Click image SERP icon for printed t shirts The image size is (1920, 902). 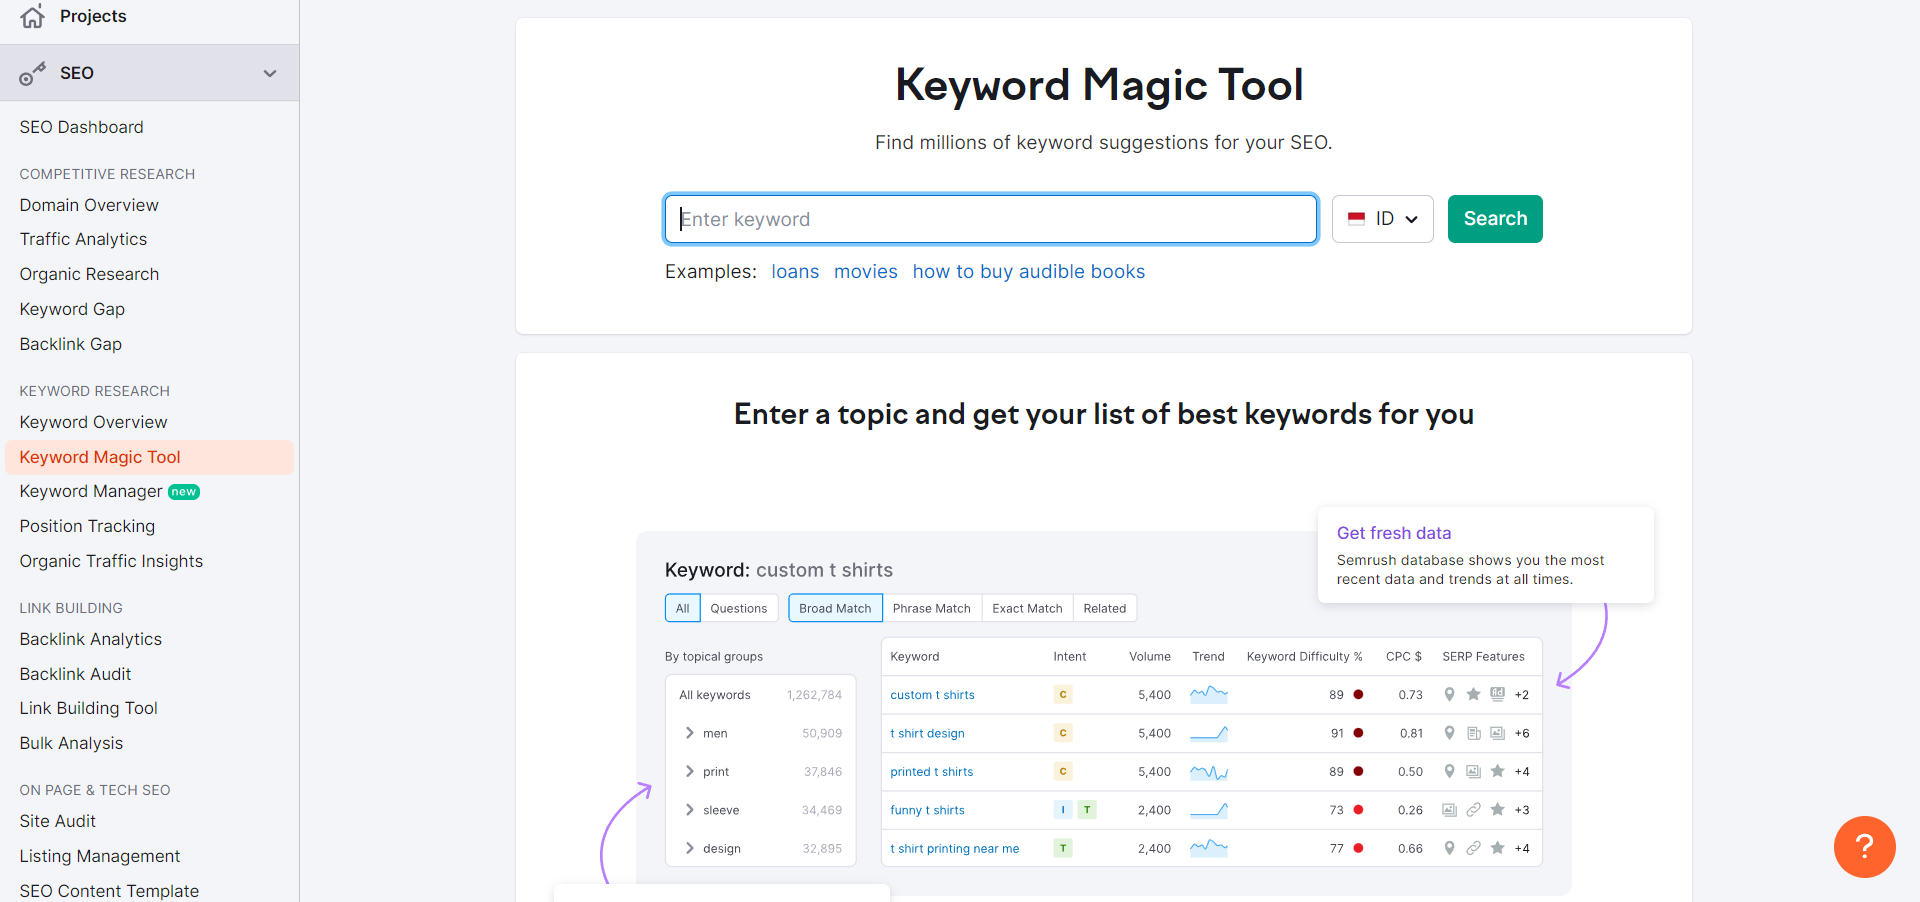coord(1473,771)
